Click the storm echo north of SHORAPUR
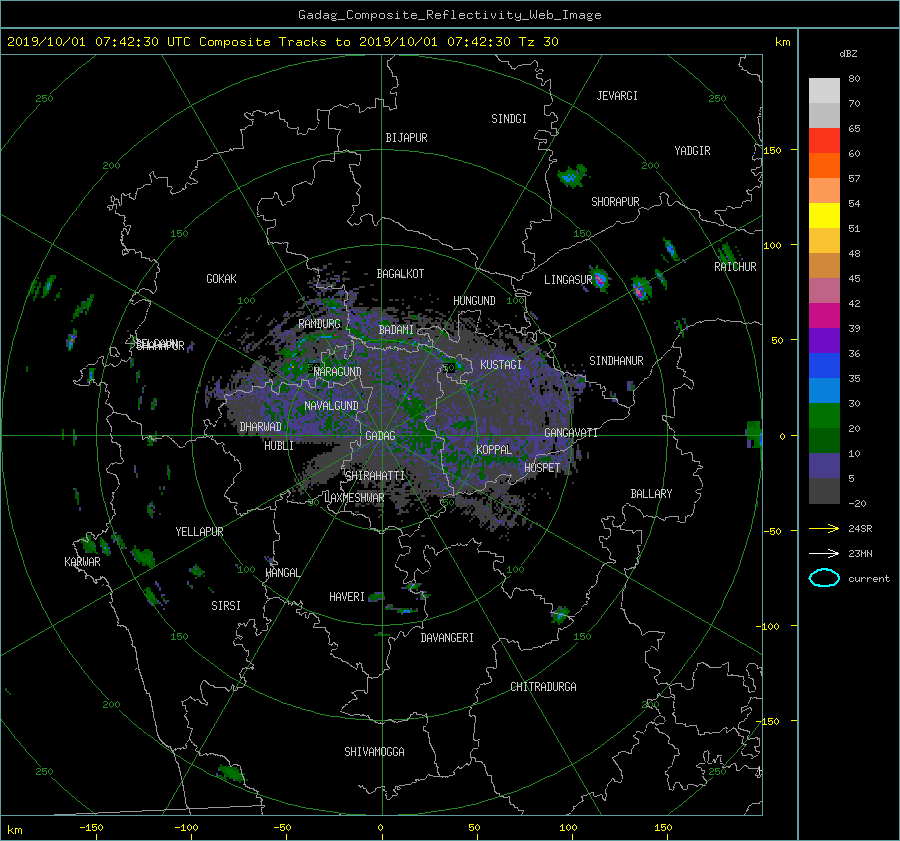Viewport: 900px width, 841px height. pos(572,176)
